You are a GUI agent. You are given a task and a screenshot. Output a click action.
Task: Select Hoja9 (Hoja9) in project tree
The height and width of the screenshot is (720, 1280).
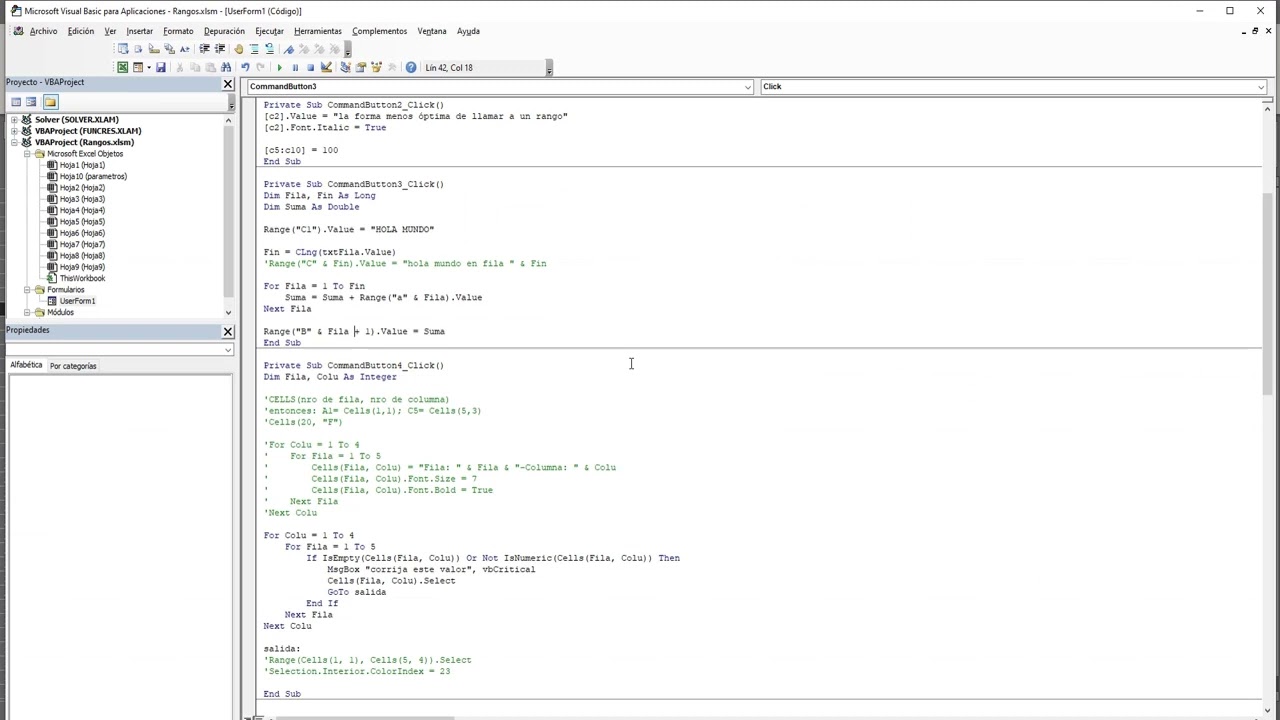point(82,267)
